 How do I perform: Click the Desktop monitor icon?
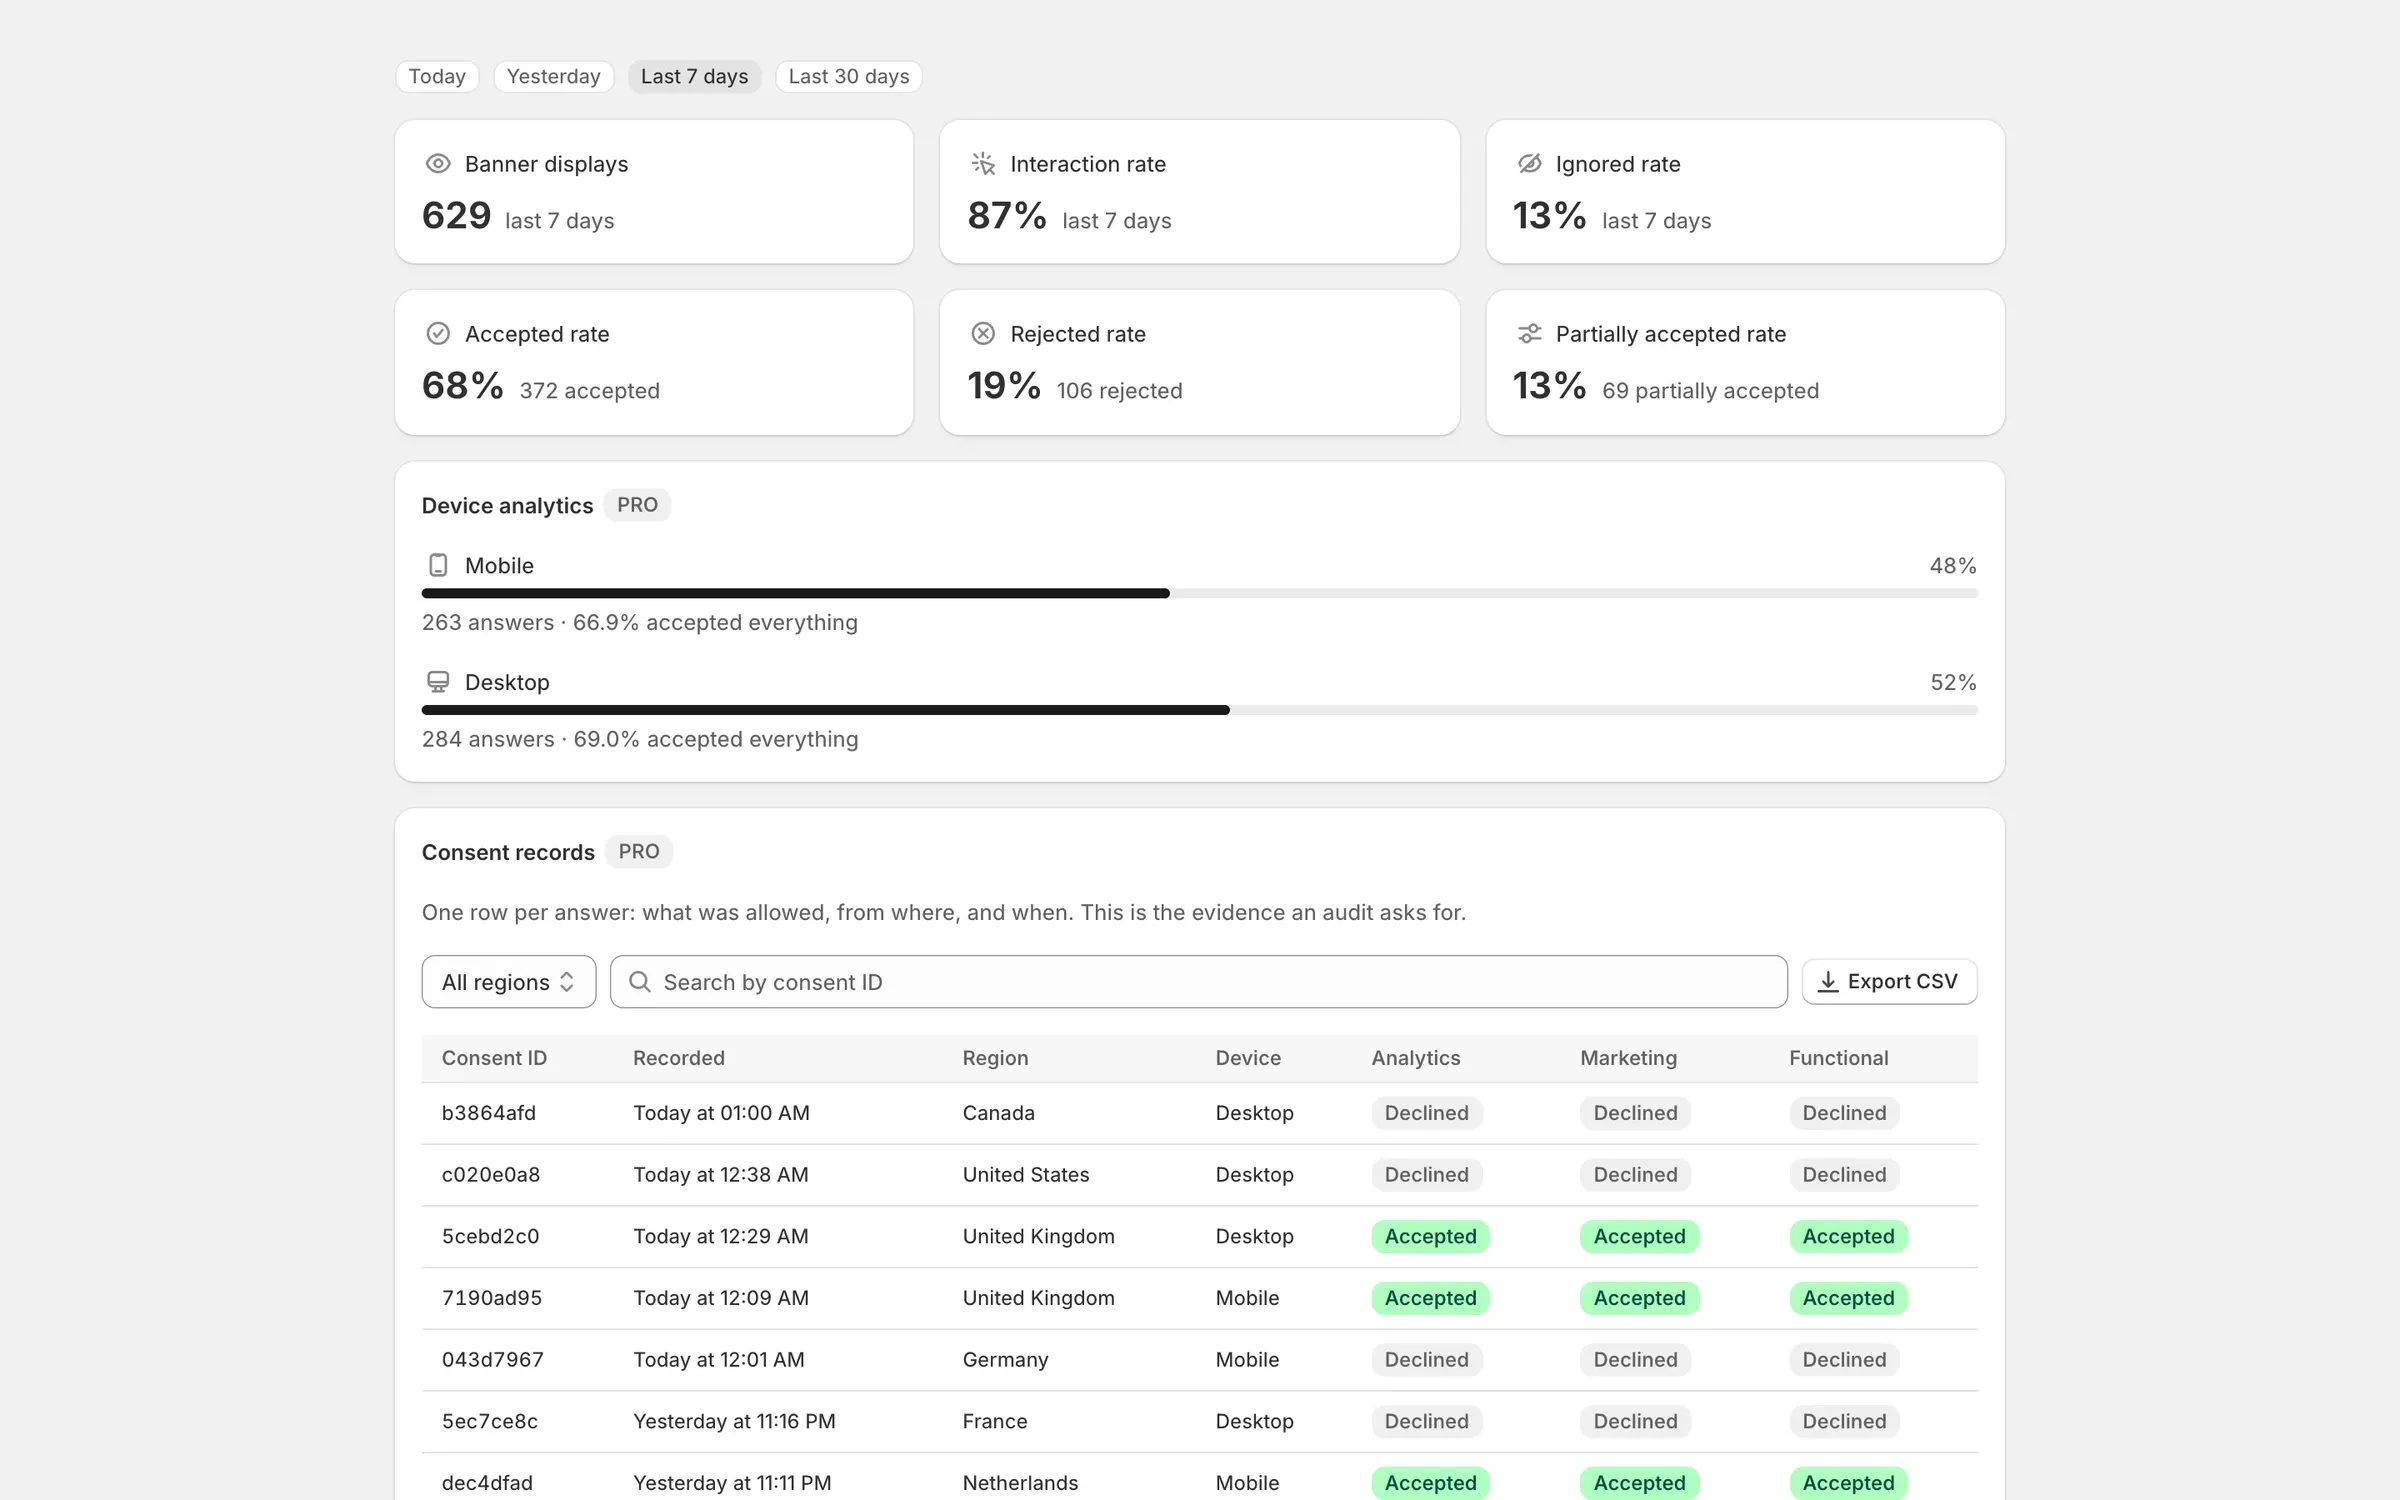click(438, 682)
